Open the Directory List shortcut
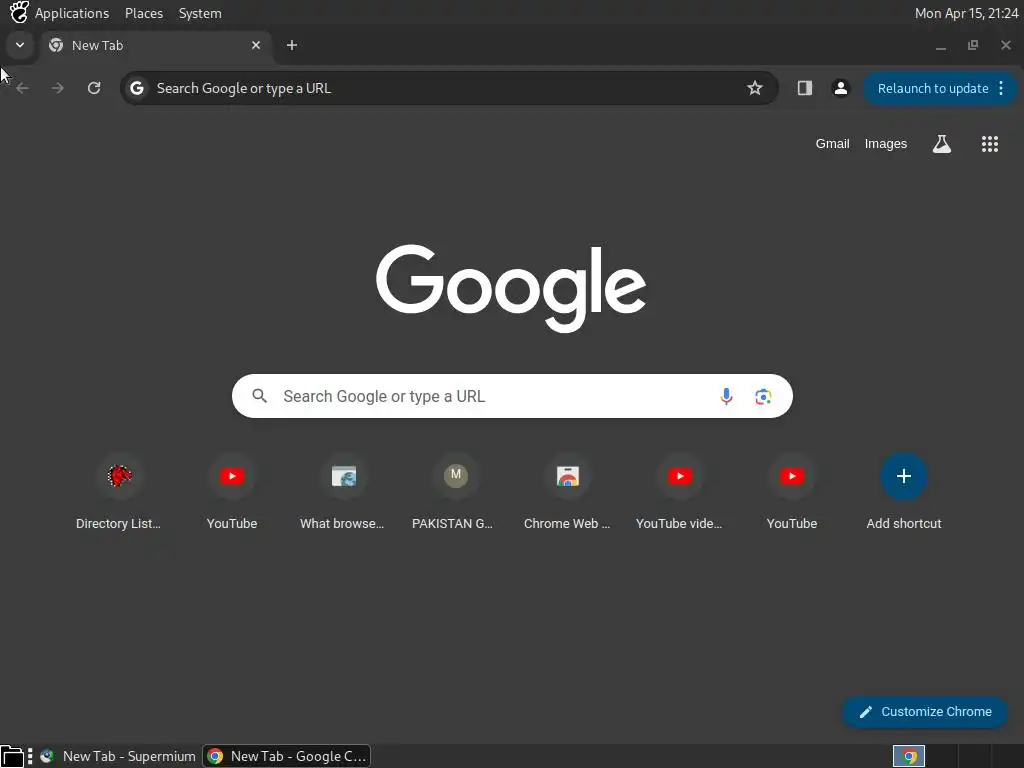Screen dimensions: 1024x768 pyautogui.click(x=119, y=493)
